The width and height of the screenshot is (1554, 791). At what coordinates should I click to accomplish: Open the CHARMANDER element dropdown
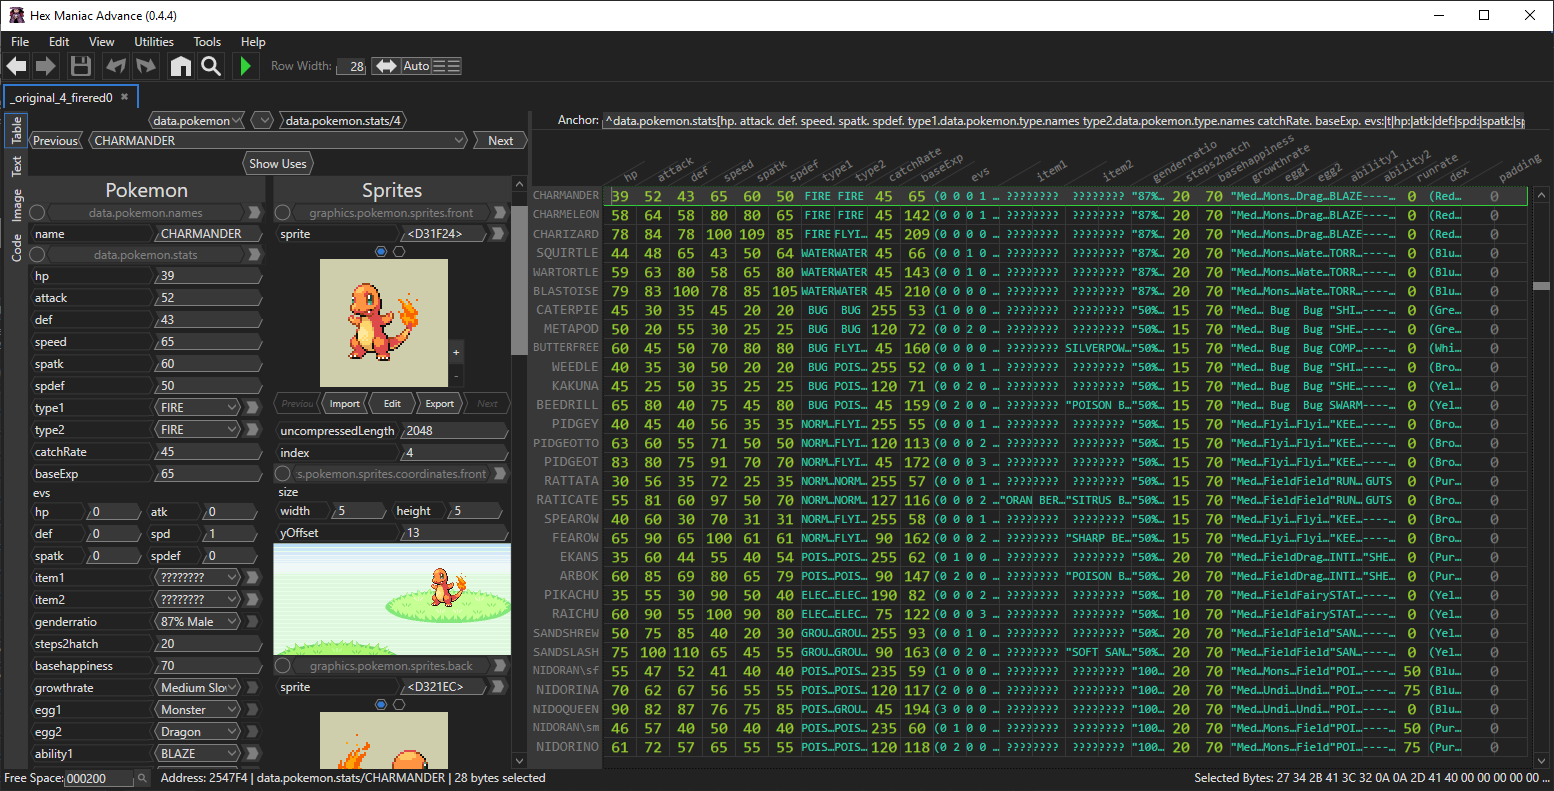[x=279, y=141]
